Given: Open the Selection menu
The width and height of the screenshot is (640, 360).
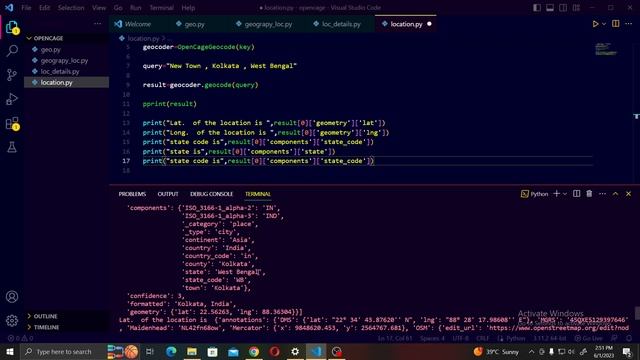Looking at the screenshot, I should 71,8.
